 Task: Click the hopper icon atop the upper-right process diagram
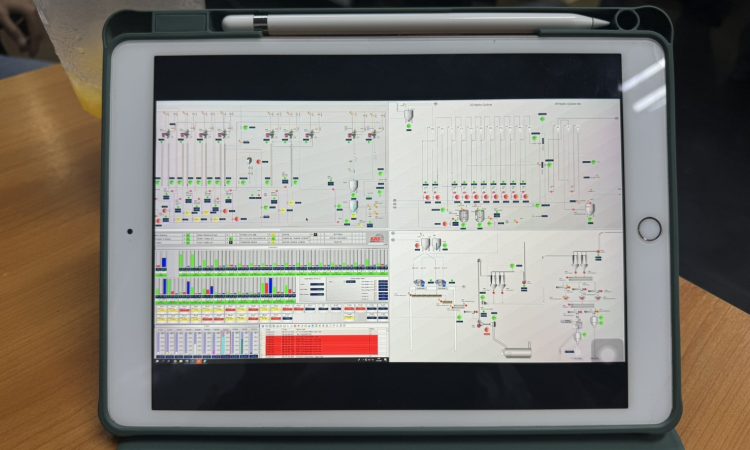coord(409,117)
